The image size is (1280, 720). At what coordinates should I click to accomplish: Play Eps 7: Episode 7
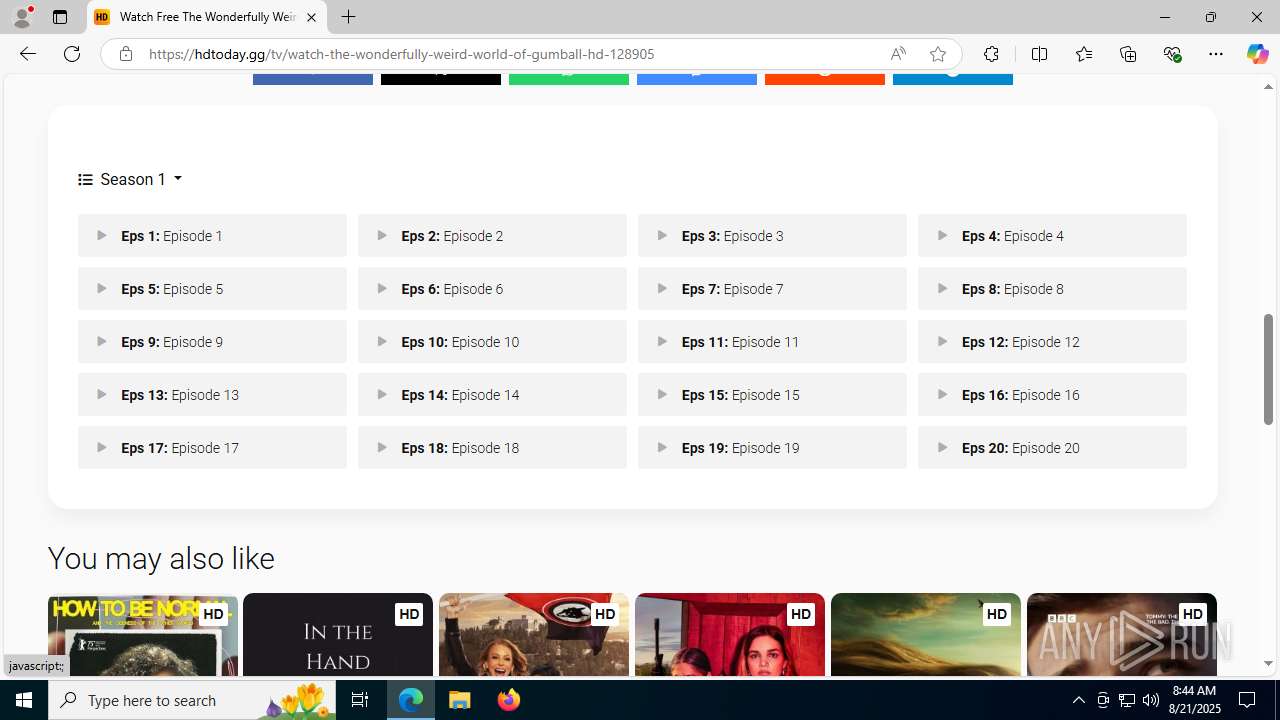[772, 289]
